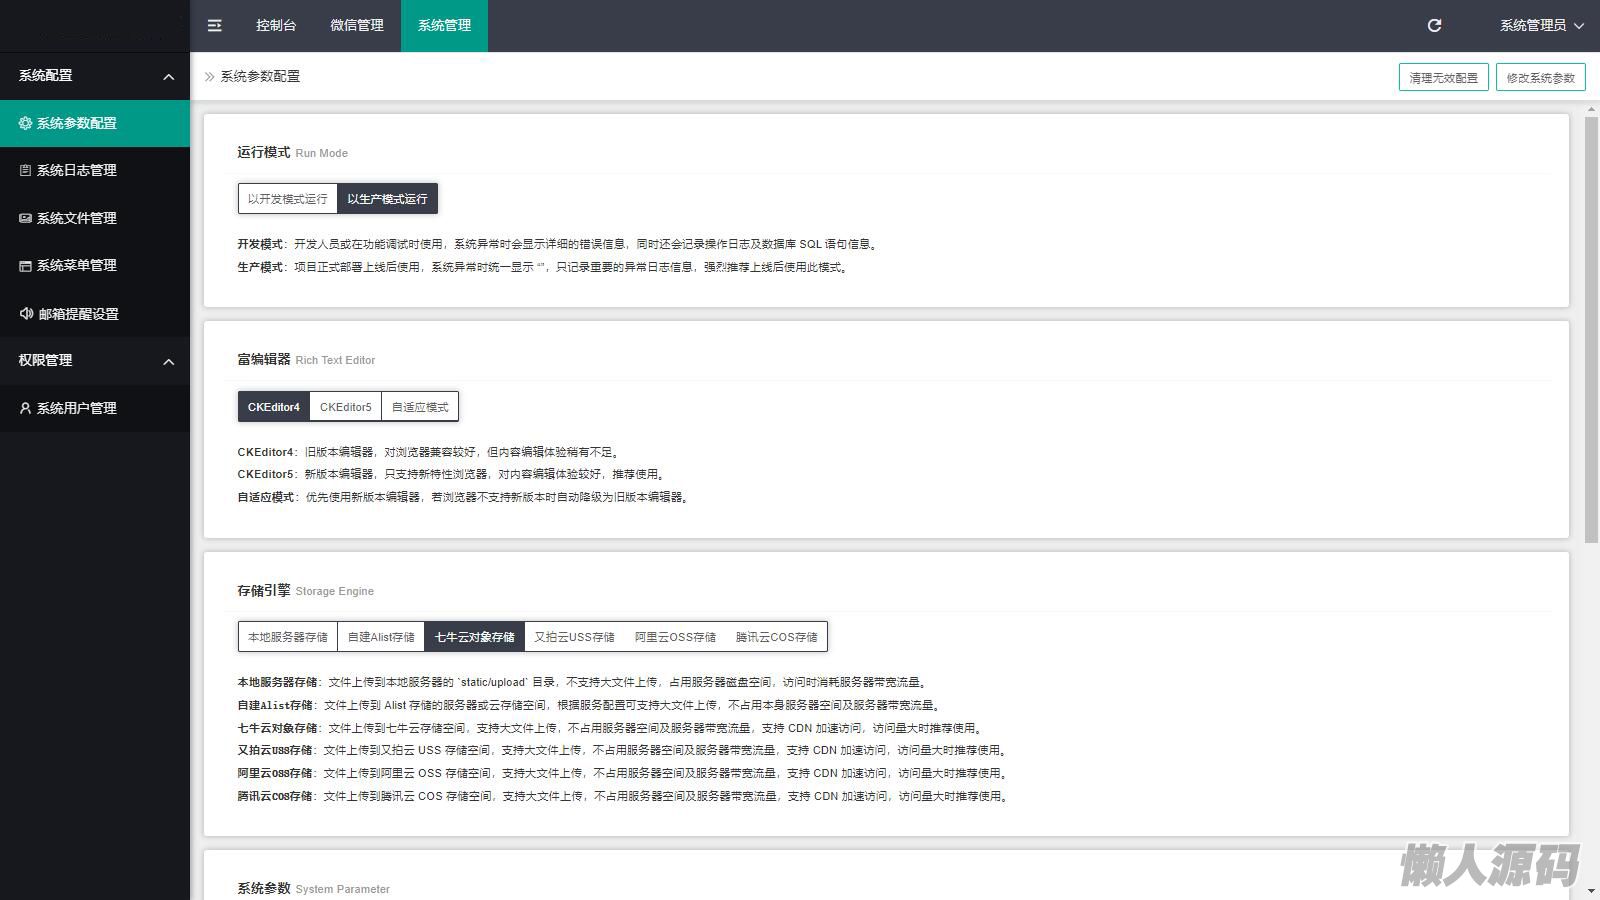Viewport: 1600px width, 900px height.
Task: Select 阿里云OSS存储 storage engine
Action: [x=675, y=637]
